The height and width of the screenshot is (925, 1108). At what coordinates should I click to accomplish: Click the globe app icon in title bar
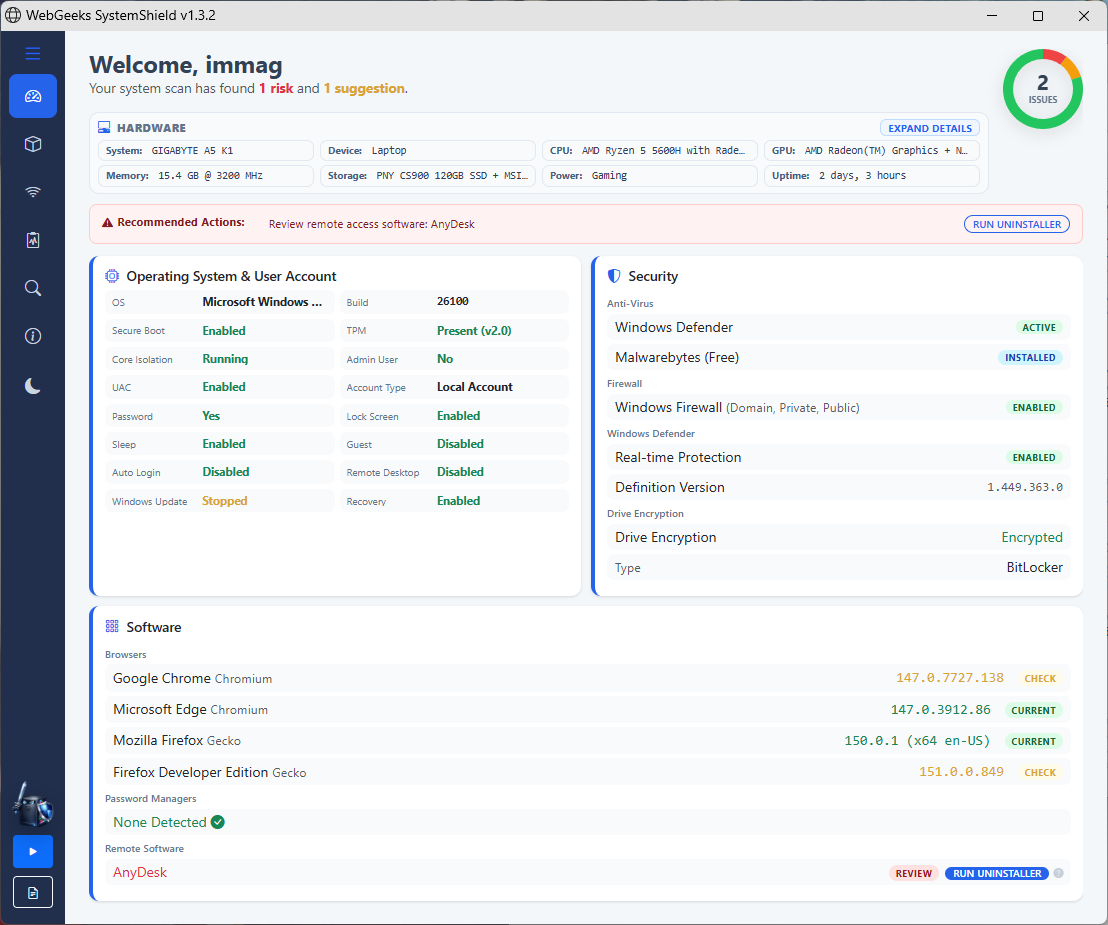13,16
